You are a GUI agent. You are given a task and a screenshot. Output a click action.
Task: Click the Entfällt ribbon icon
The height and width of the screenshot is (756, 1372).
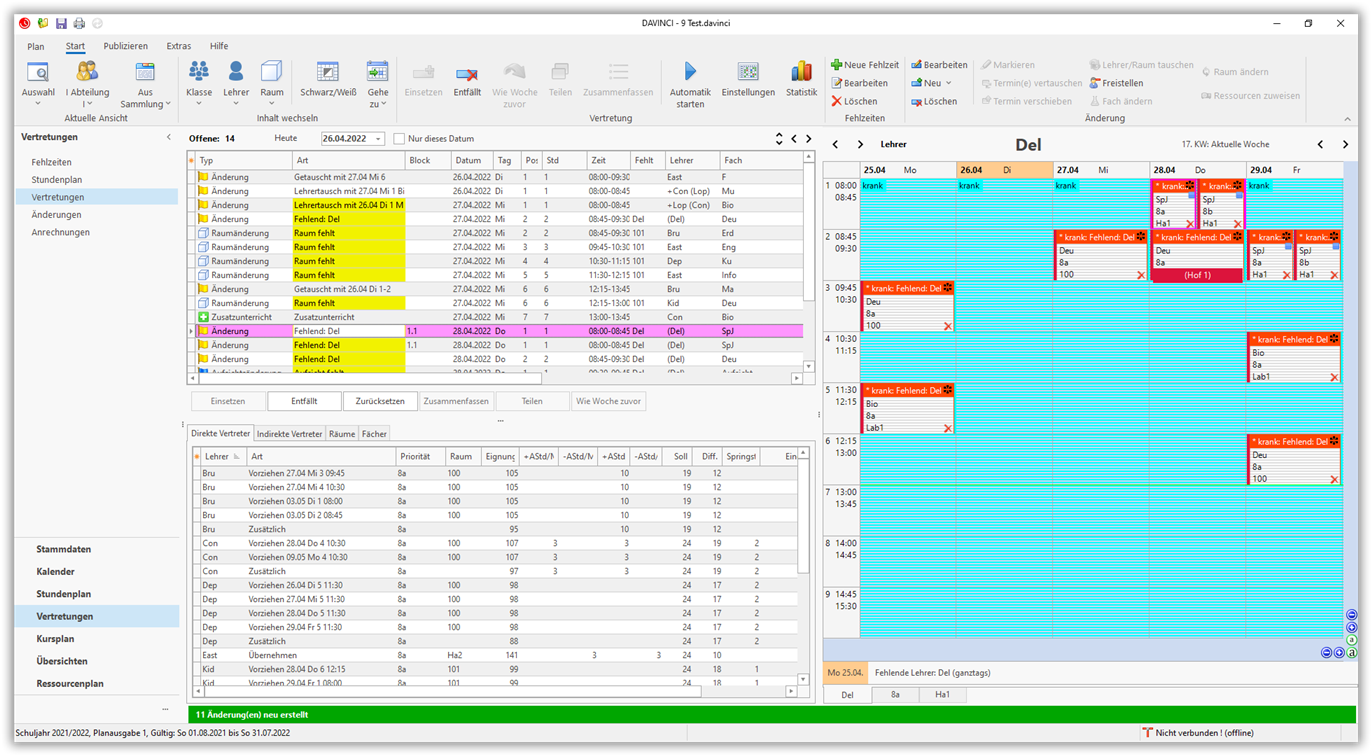(466, 73)
